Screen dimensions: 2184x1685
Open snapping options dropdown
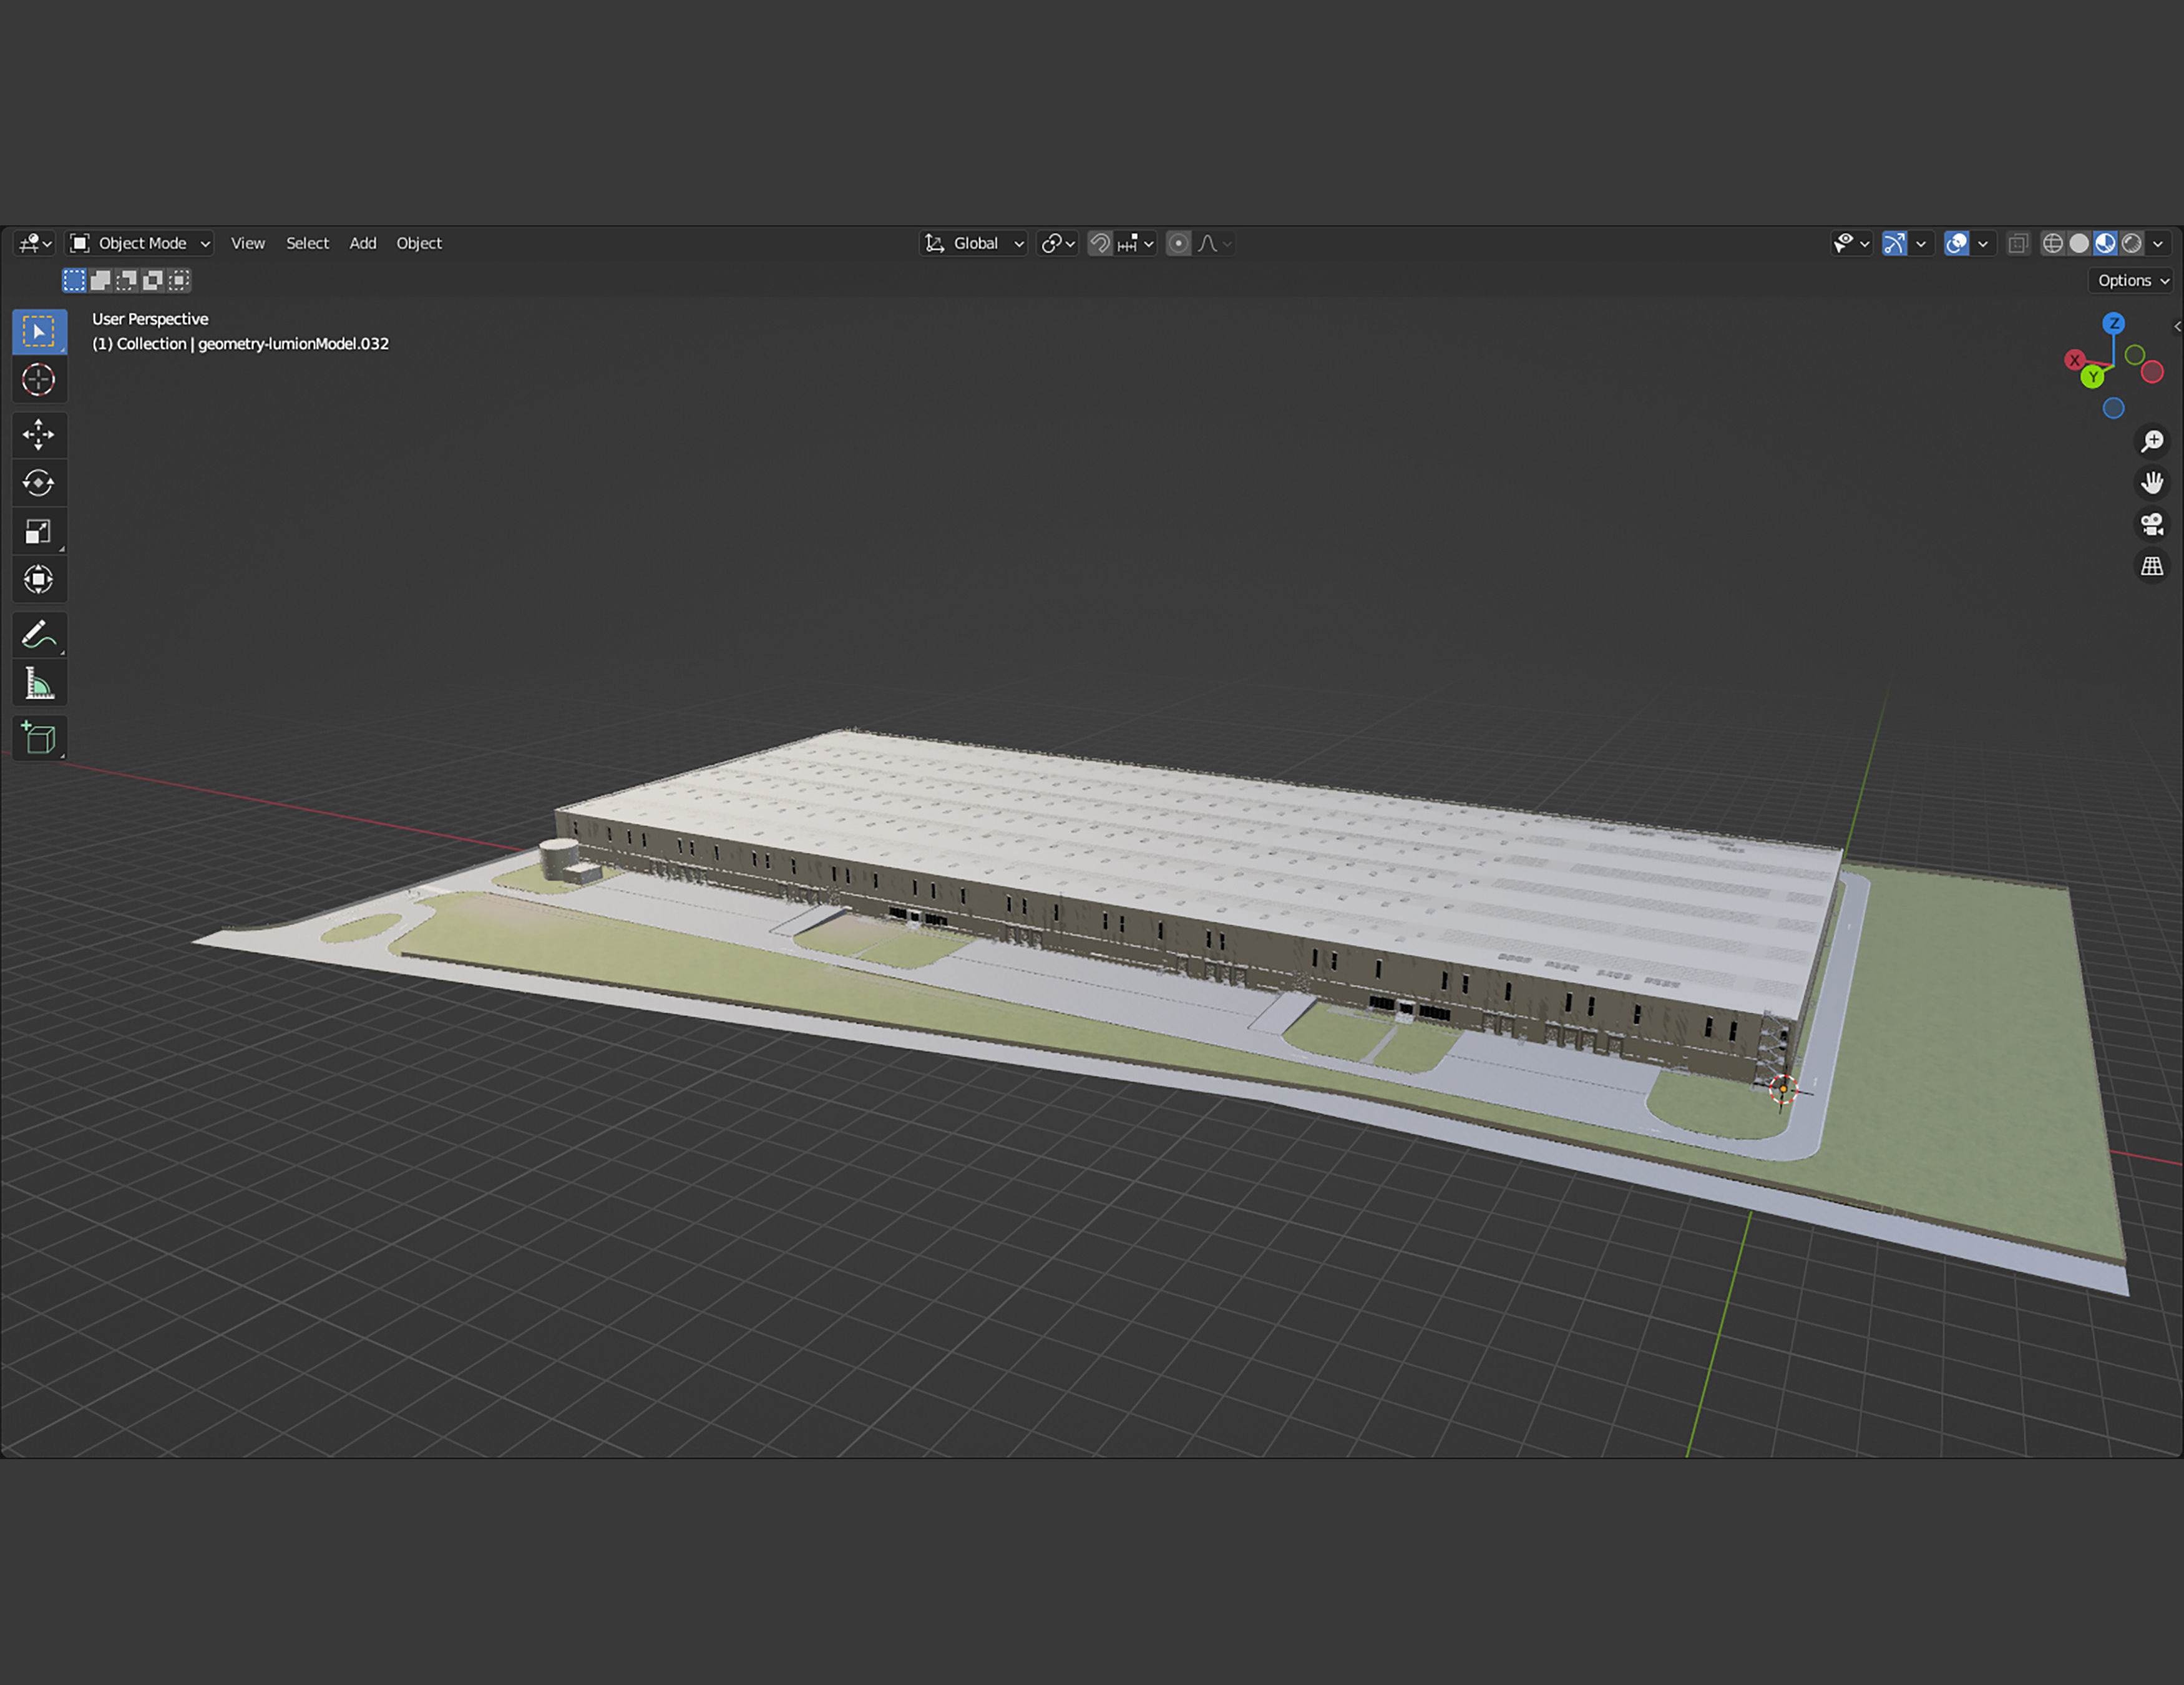(x=1136, y=243)
